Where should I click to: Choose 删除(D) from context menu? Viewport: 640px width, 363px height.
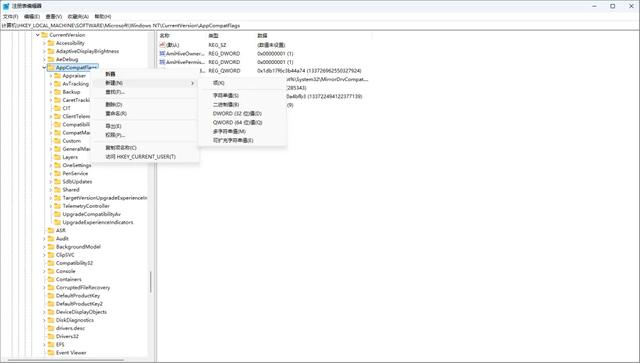(145, 105)
